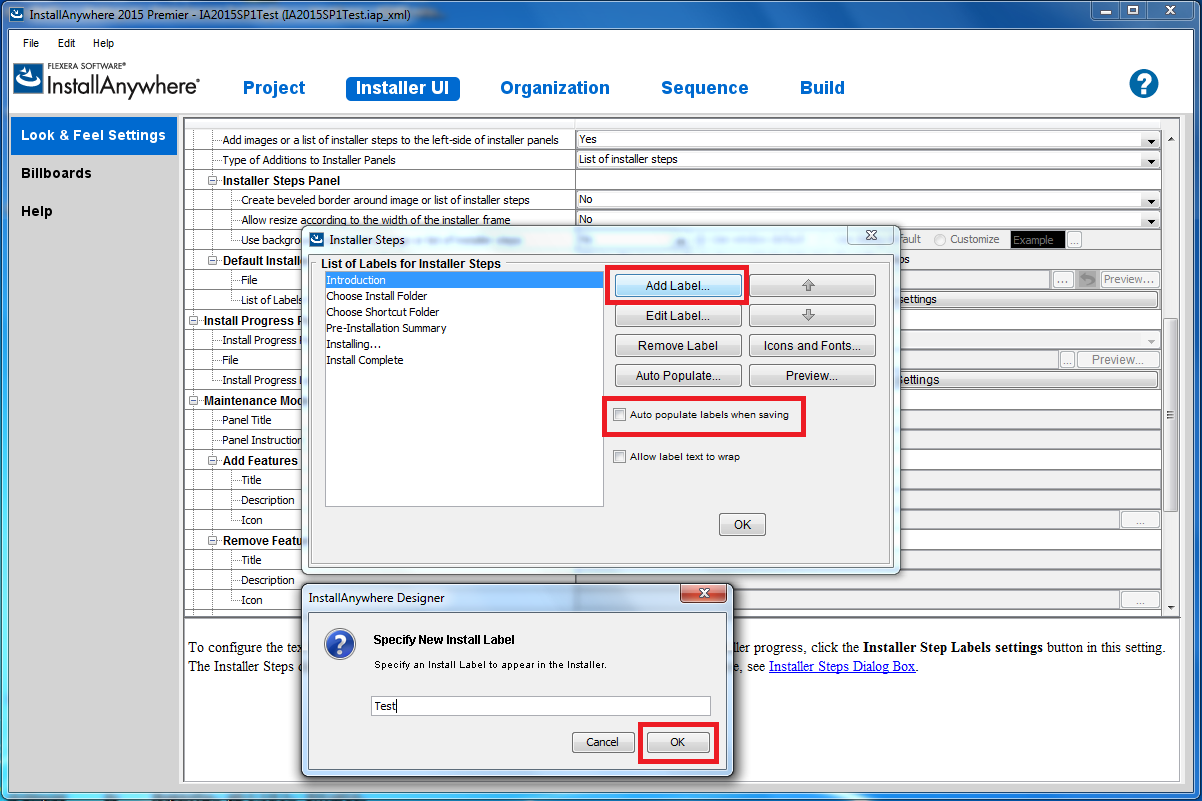Click the black Example color swatch
Viewport: 1202px width, 801px height.
(1037, 240)
